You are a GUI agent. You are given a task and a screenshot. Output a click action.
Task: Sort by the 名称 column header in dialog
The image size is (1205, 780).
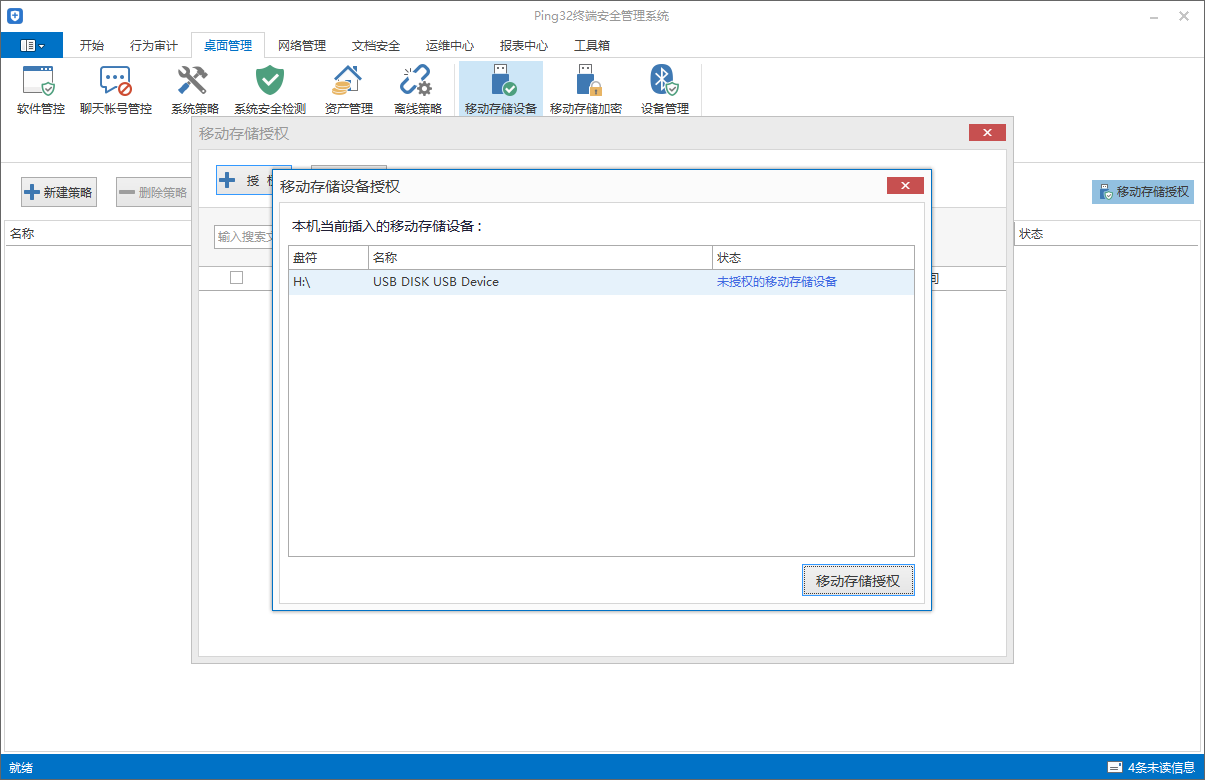click(x=540, y=258)
